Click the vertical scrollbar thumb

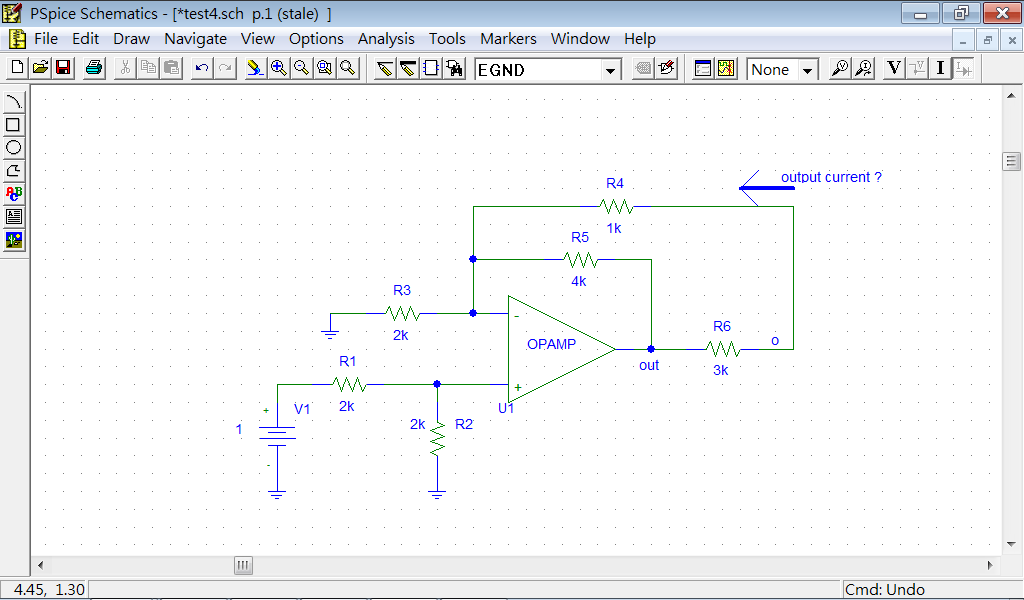(1011, 161)
